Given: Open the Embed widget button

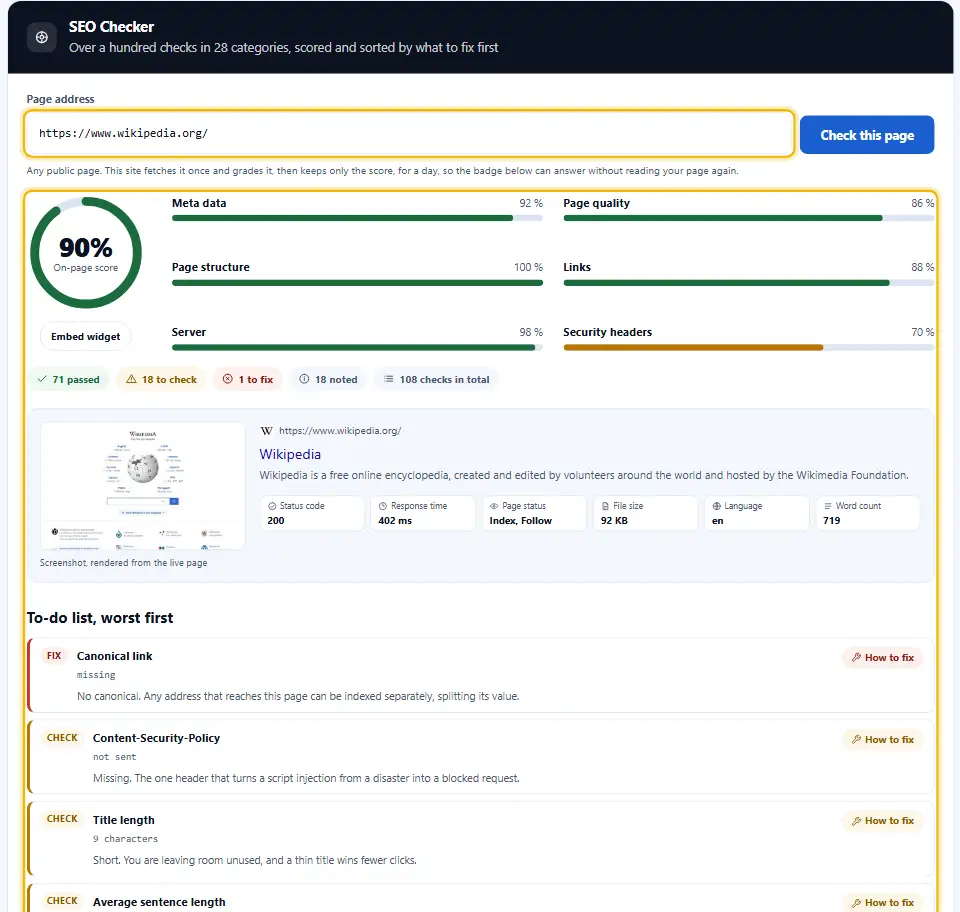Looking at the screenshot, I should 86,337.
